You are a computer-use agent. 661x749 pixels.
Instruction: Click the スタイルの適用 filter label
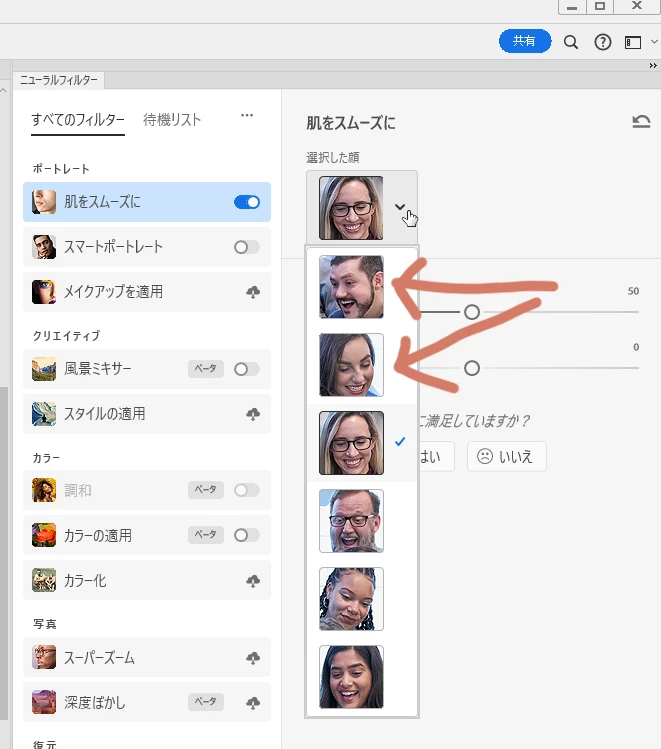105,414
